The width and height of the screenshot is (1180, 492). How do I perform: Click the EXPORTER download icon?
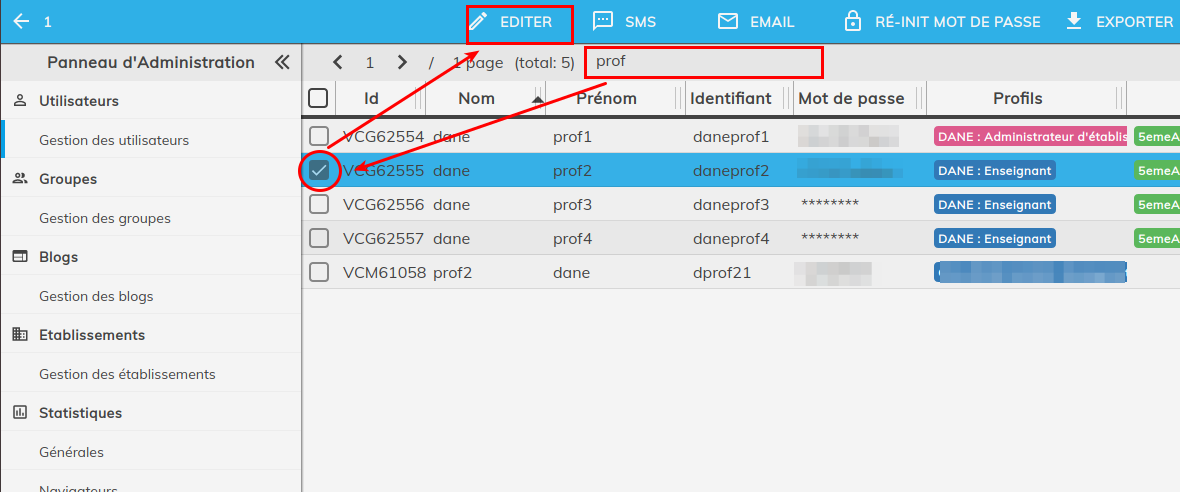1074,21
